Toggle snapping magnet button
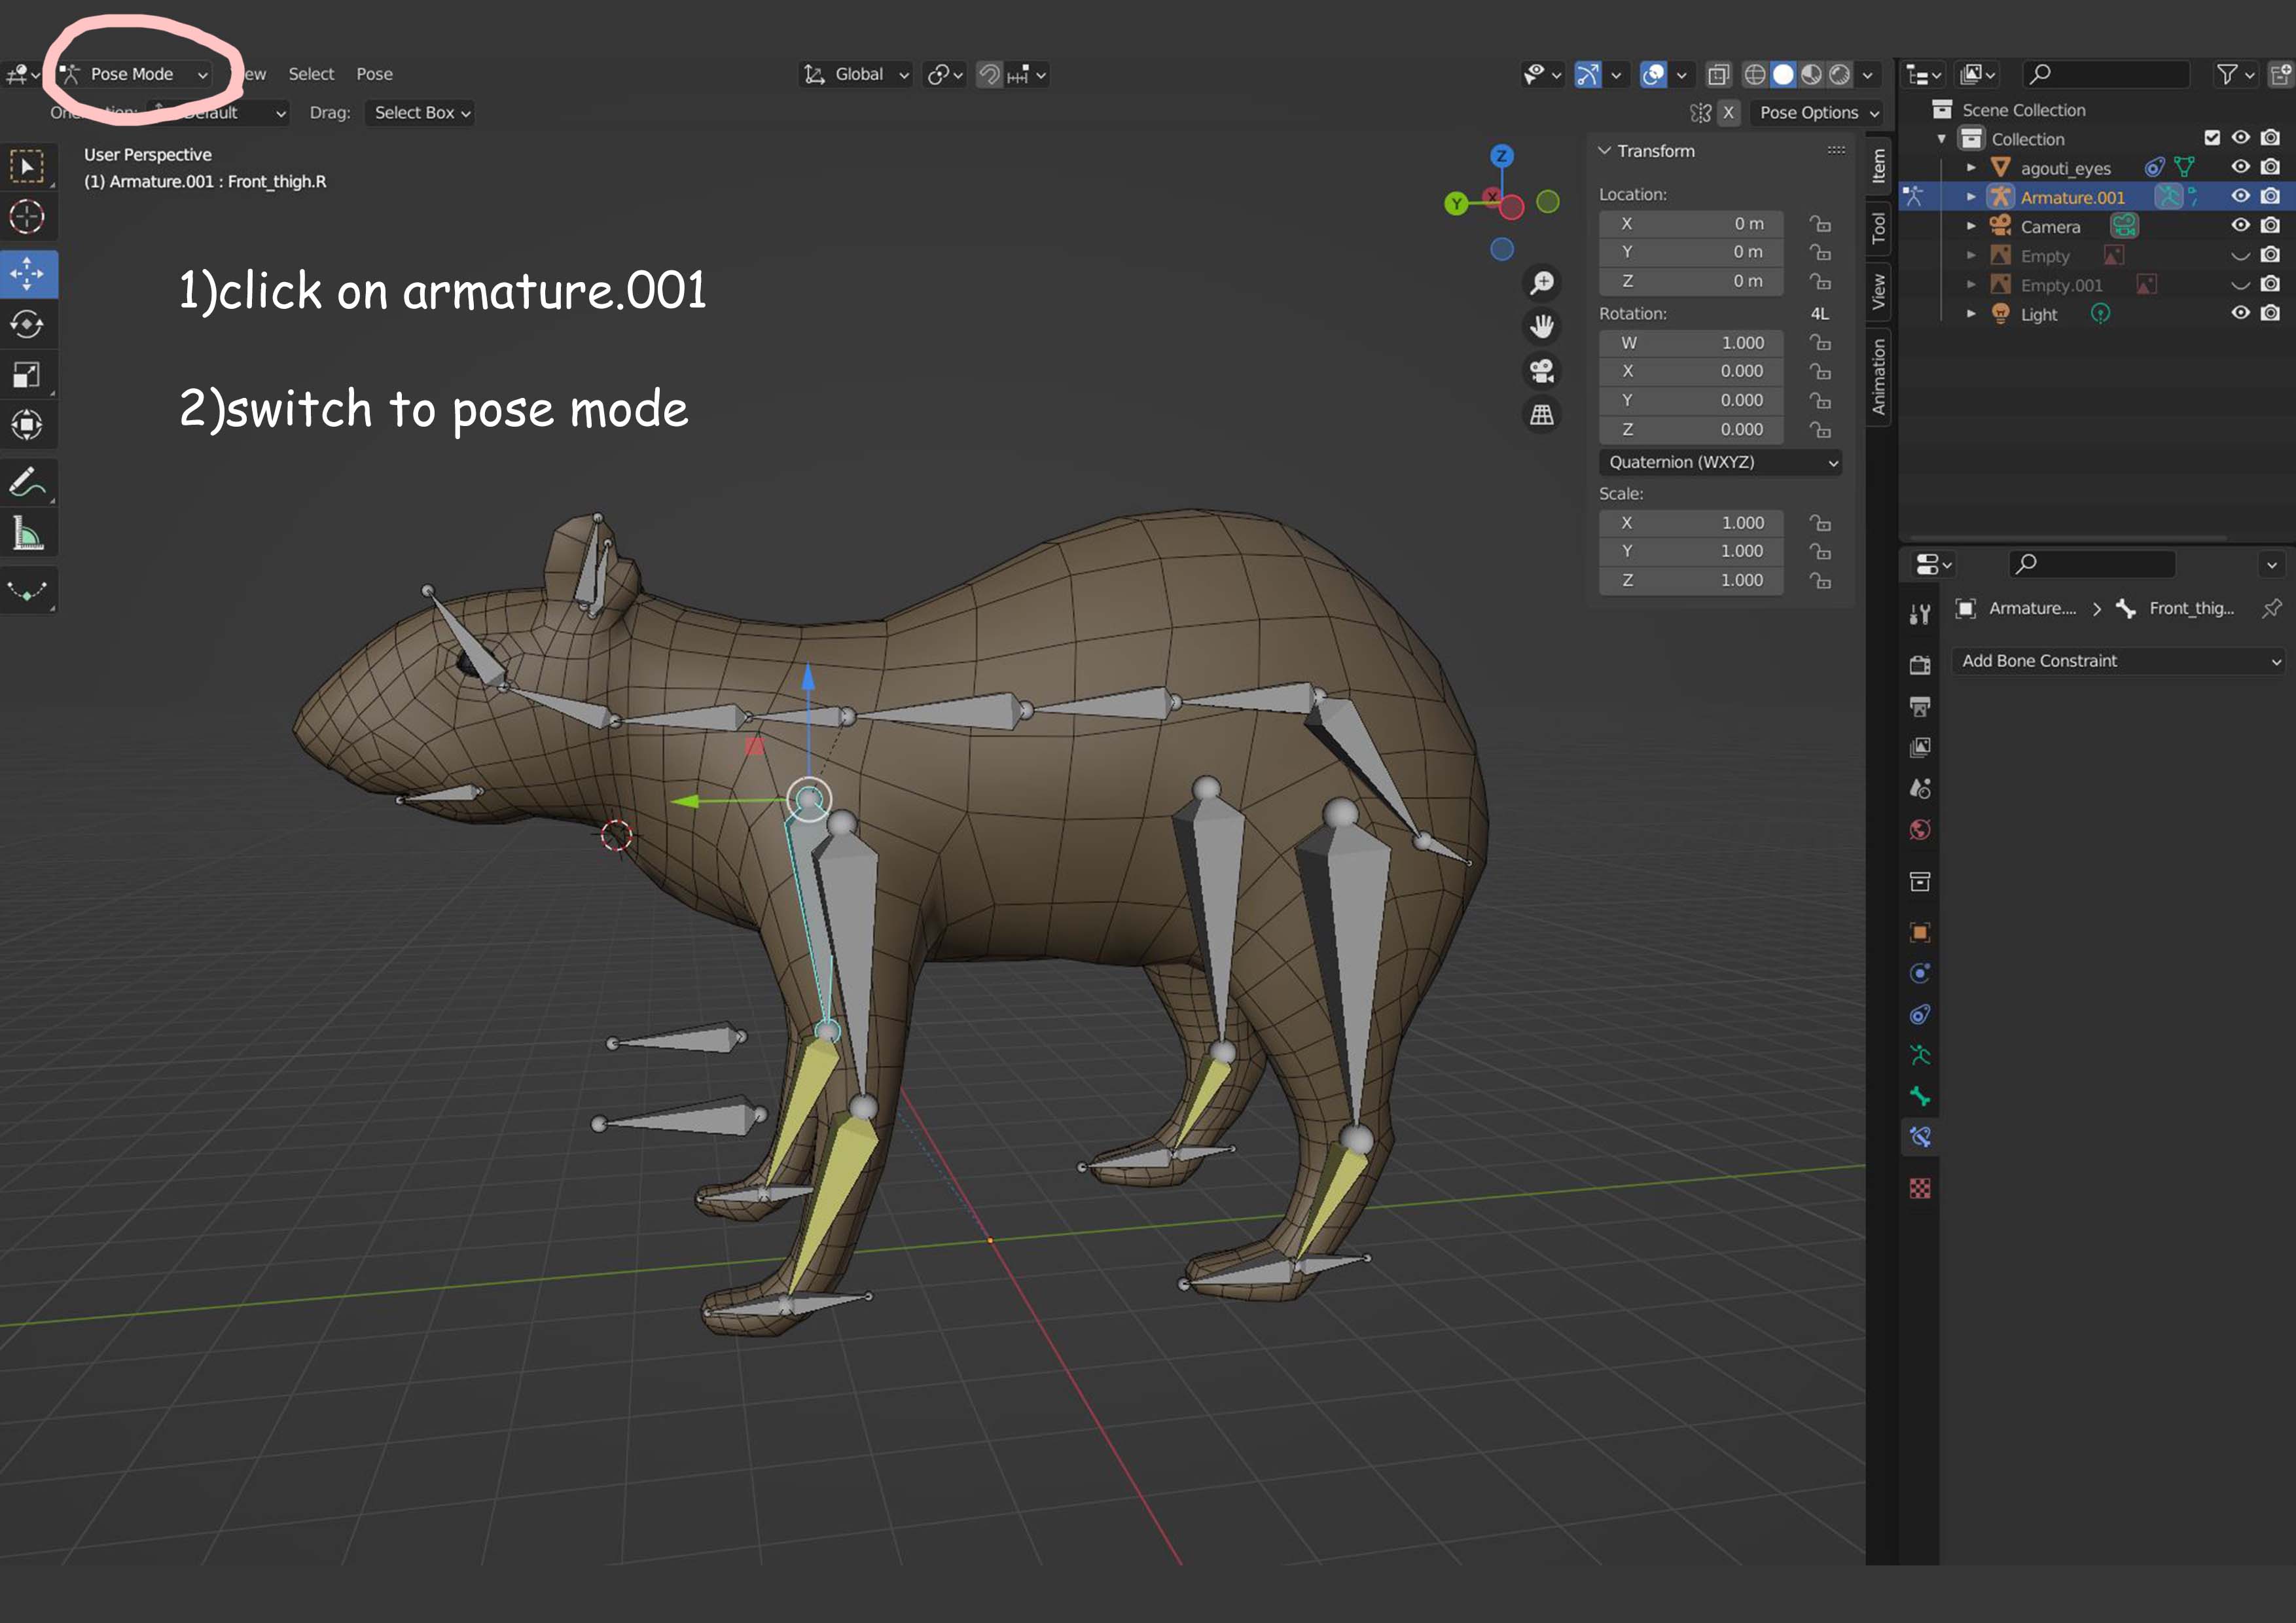Image resolution: width=2296 pixels, height=1623 pixels. click(x=989, y=74)
